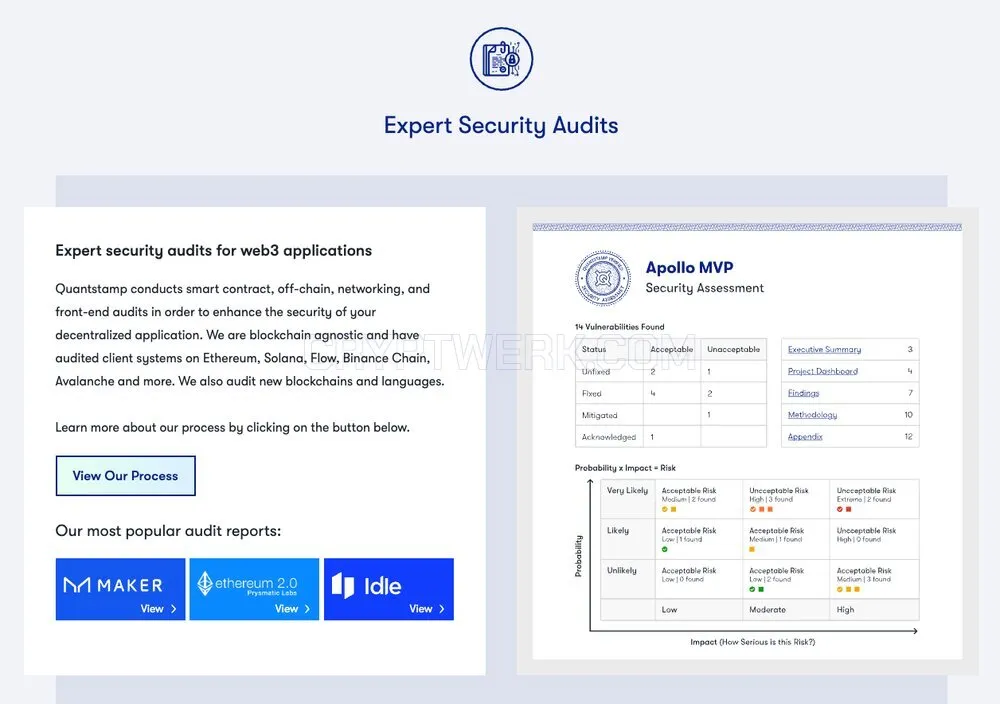This screenshot has height=704, width=1000.
Task: Click the 'Unfixed' status row label
Action: (596, 372)
